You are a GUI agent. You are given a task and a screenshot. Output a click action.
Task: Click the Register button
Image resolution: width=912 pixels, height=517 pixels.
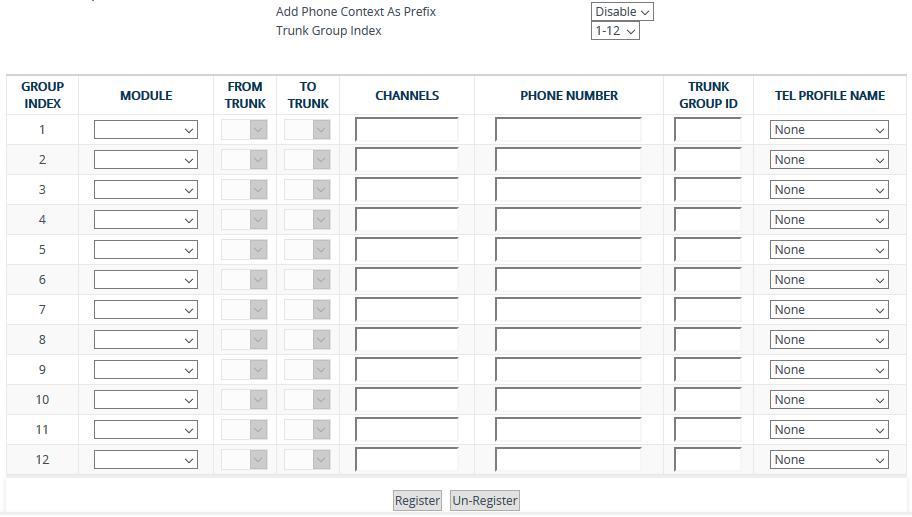(417, 501)
